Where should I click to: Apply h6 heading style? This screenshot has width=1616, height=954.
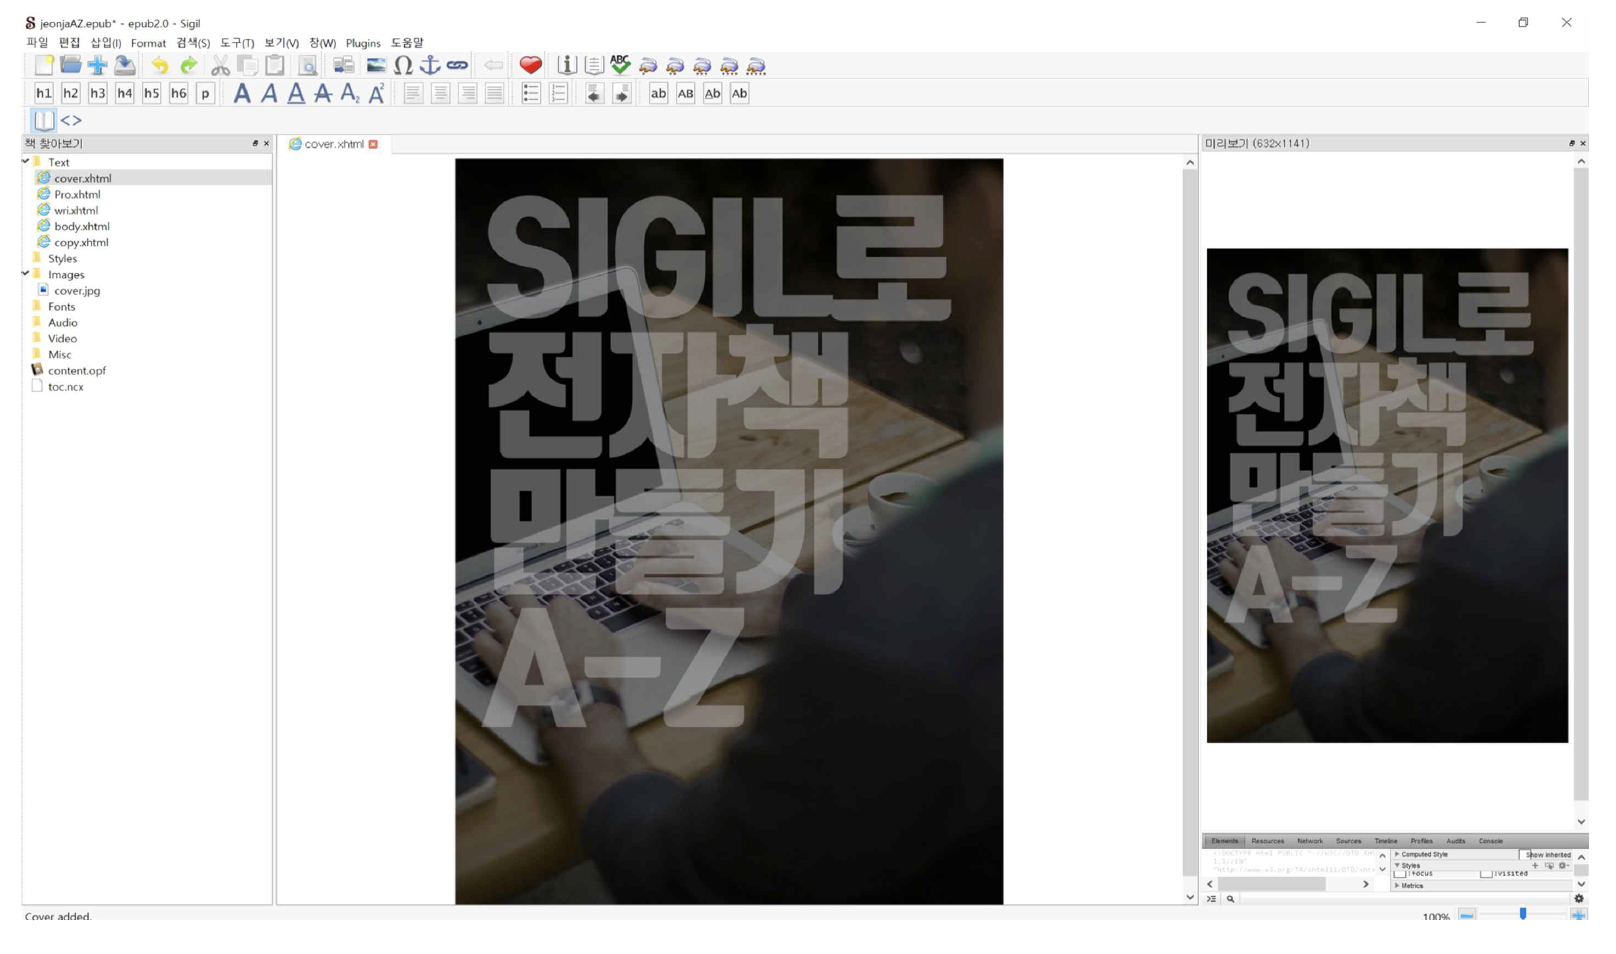click(179, 93)
